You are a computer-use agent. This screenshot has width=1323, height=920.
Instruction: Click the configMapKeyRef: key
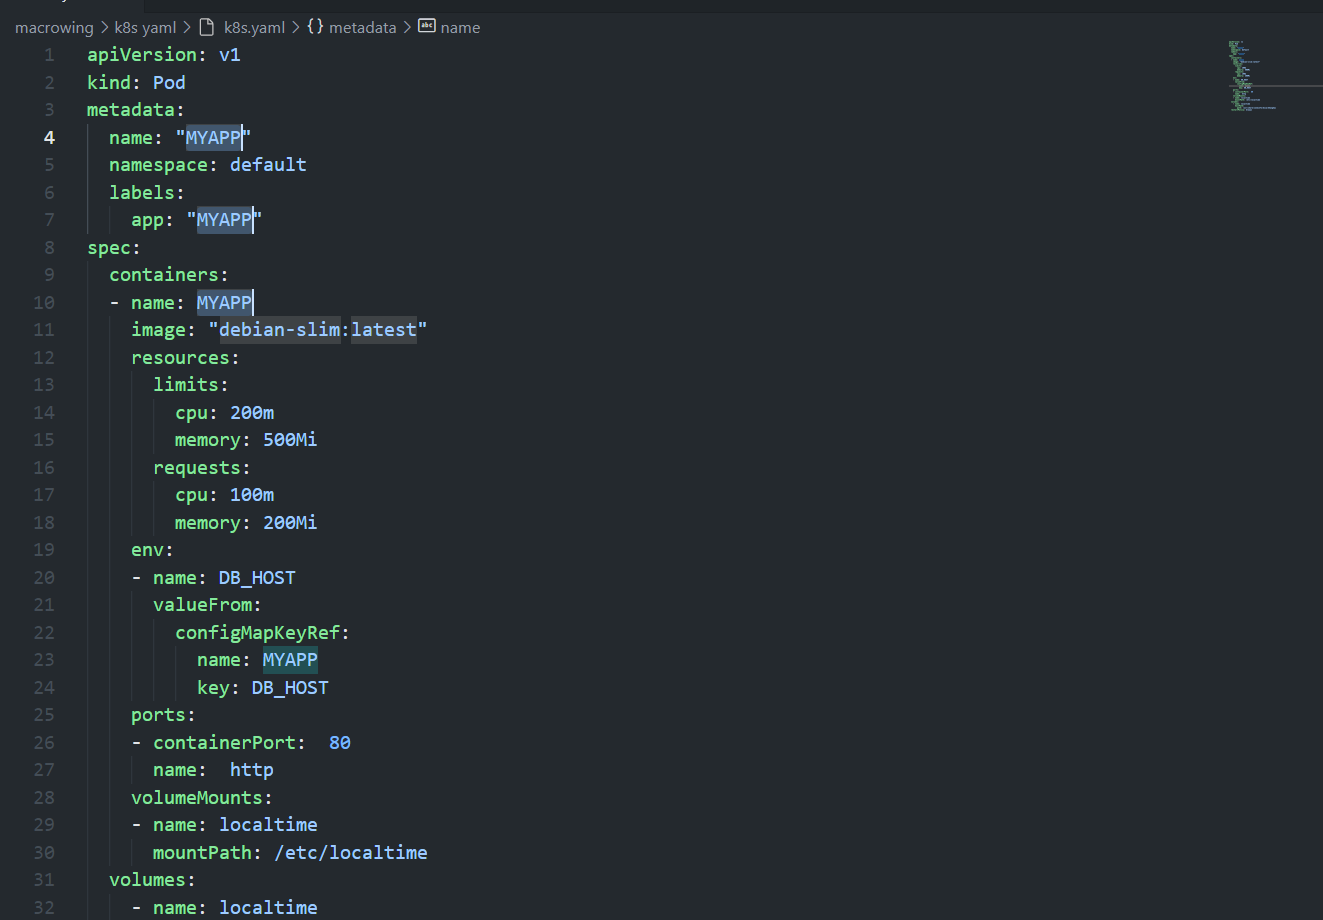pos(262,632)
